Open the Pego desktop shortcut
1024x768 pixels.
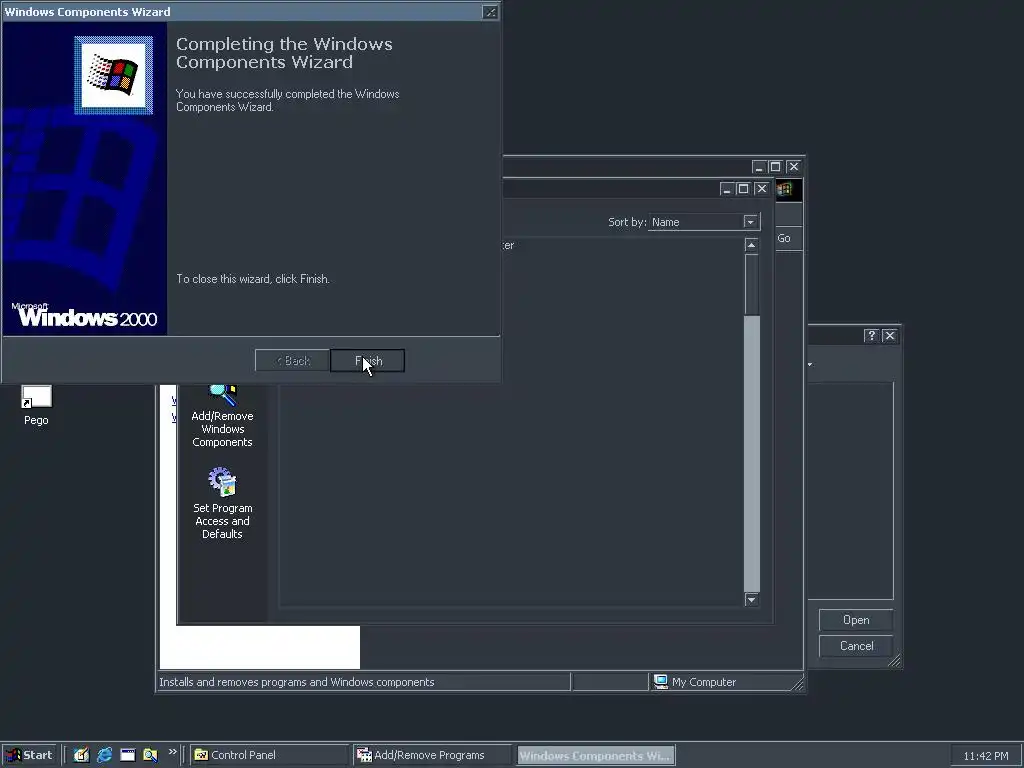pos(36,405)
